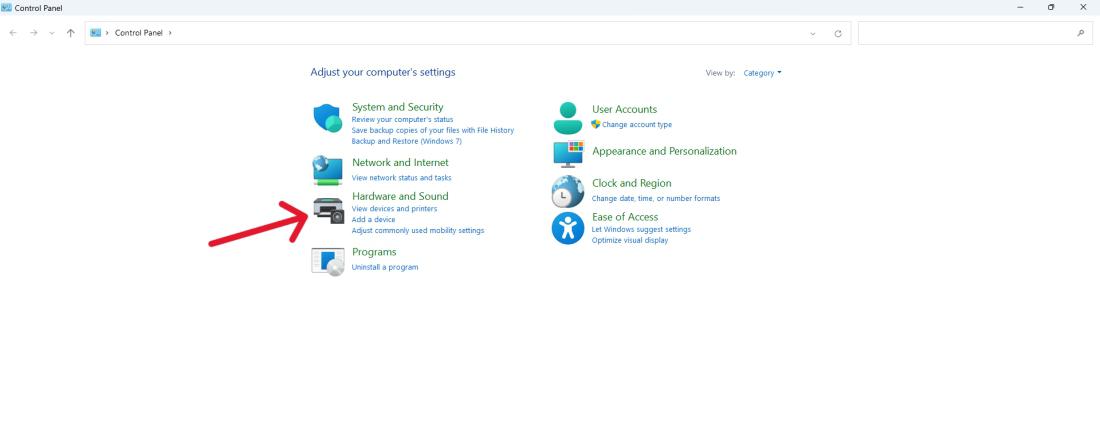
Task: Refresh the Control Panel view
Action: point(838,33)
